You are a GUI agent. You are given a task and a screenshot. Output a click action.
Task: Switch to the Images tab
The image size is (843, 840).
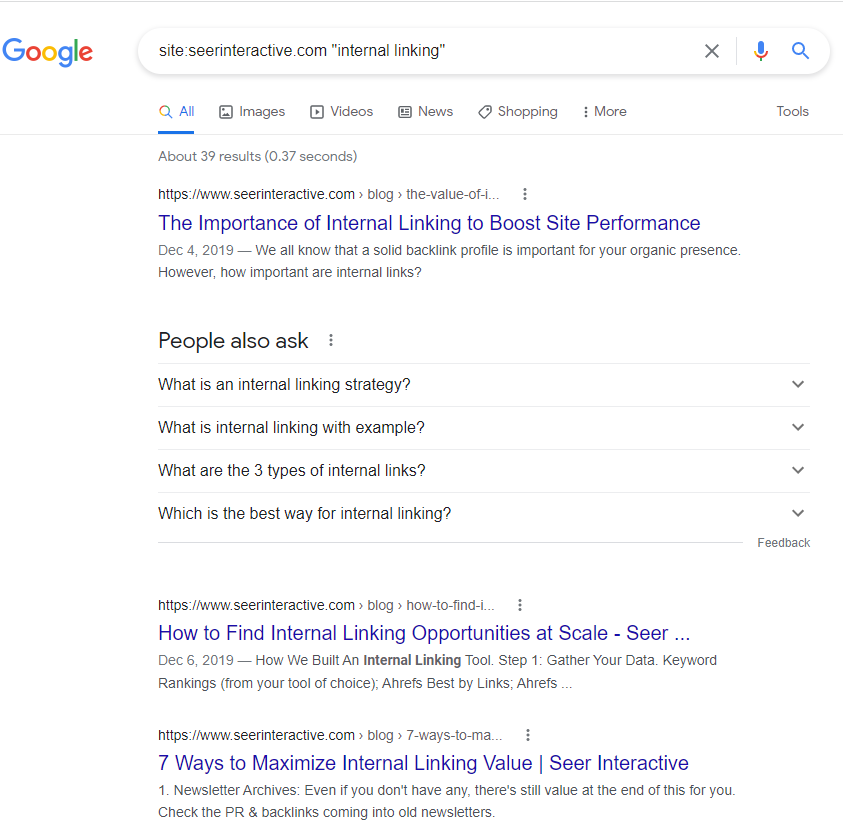[252, 112]
